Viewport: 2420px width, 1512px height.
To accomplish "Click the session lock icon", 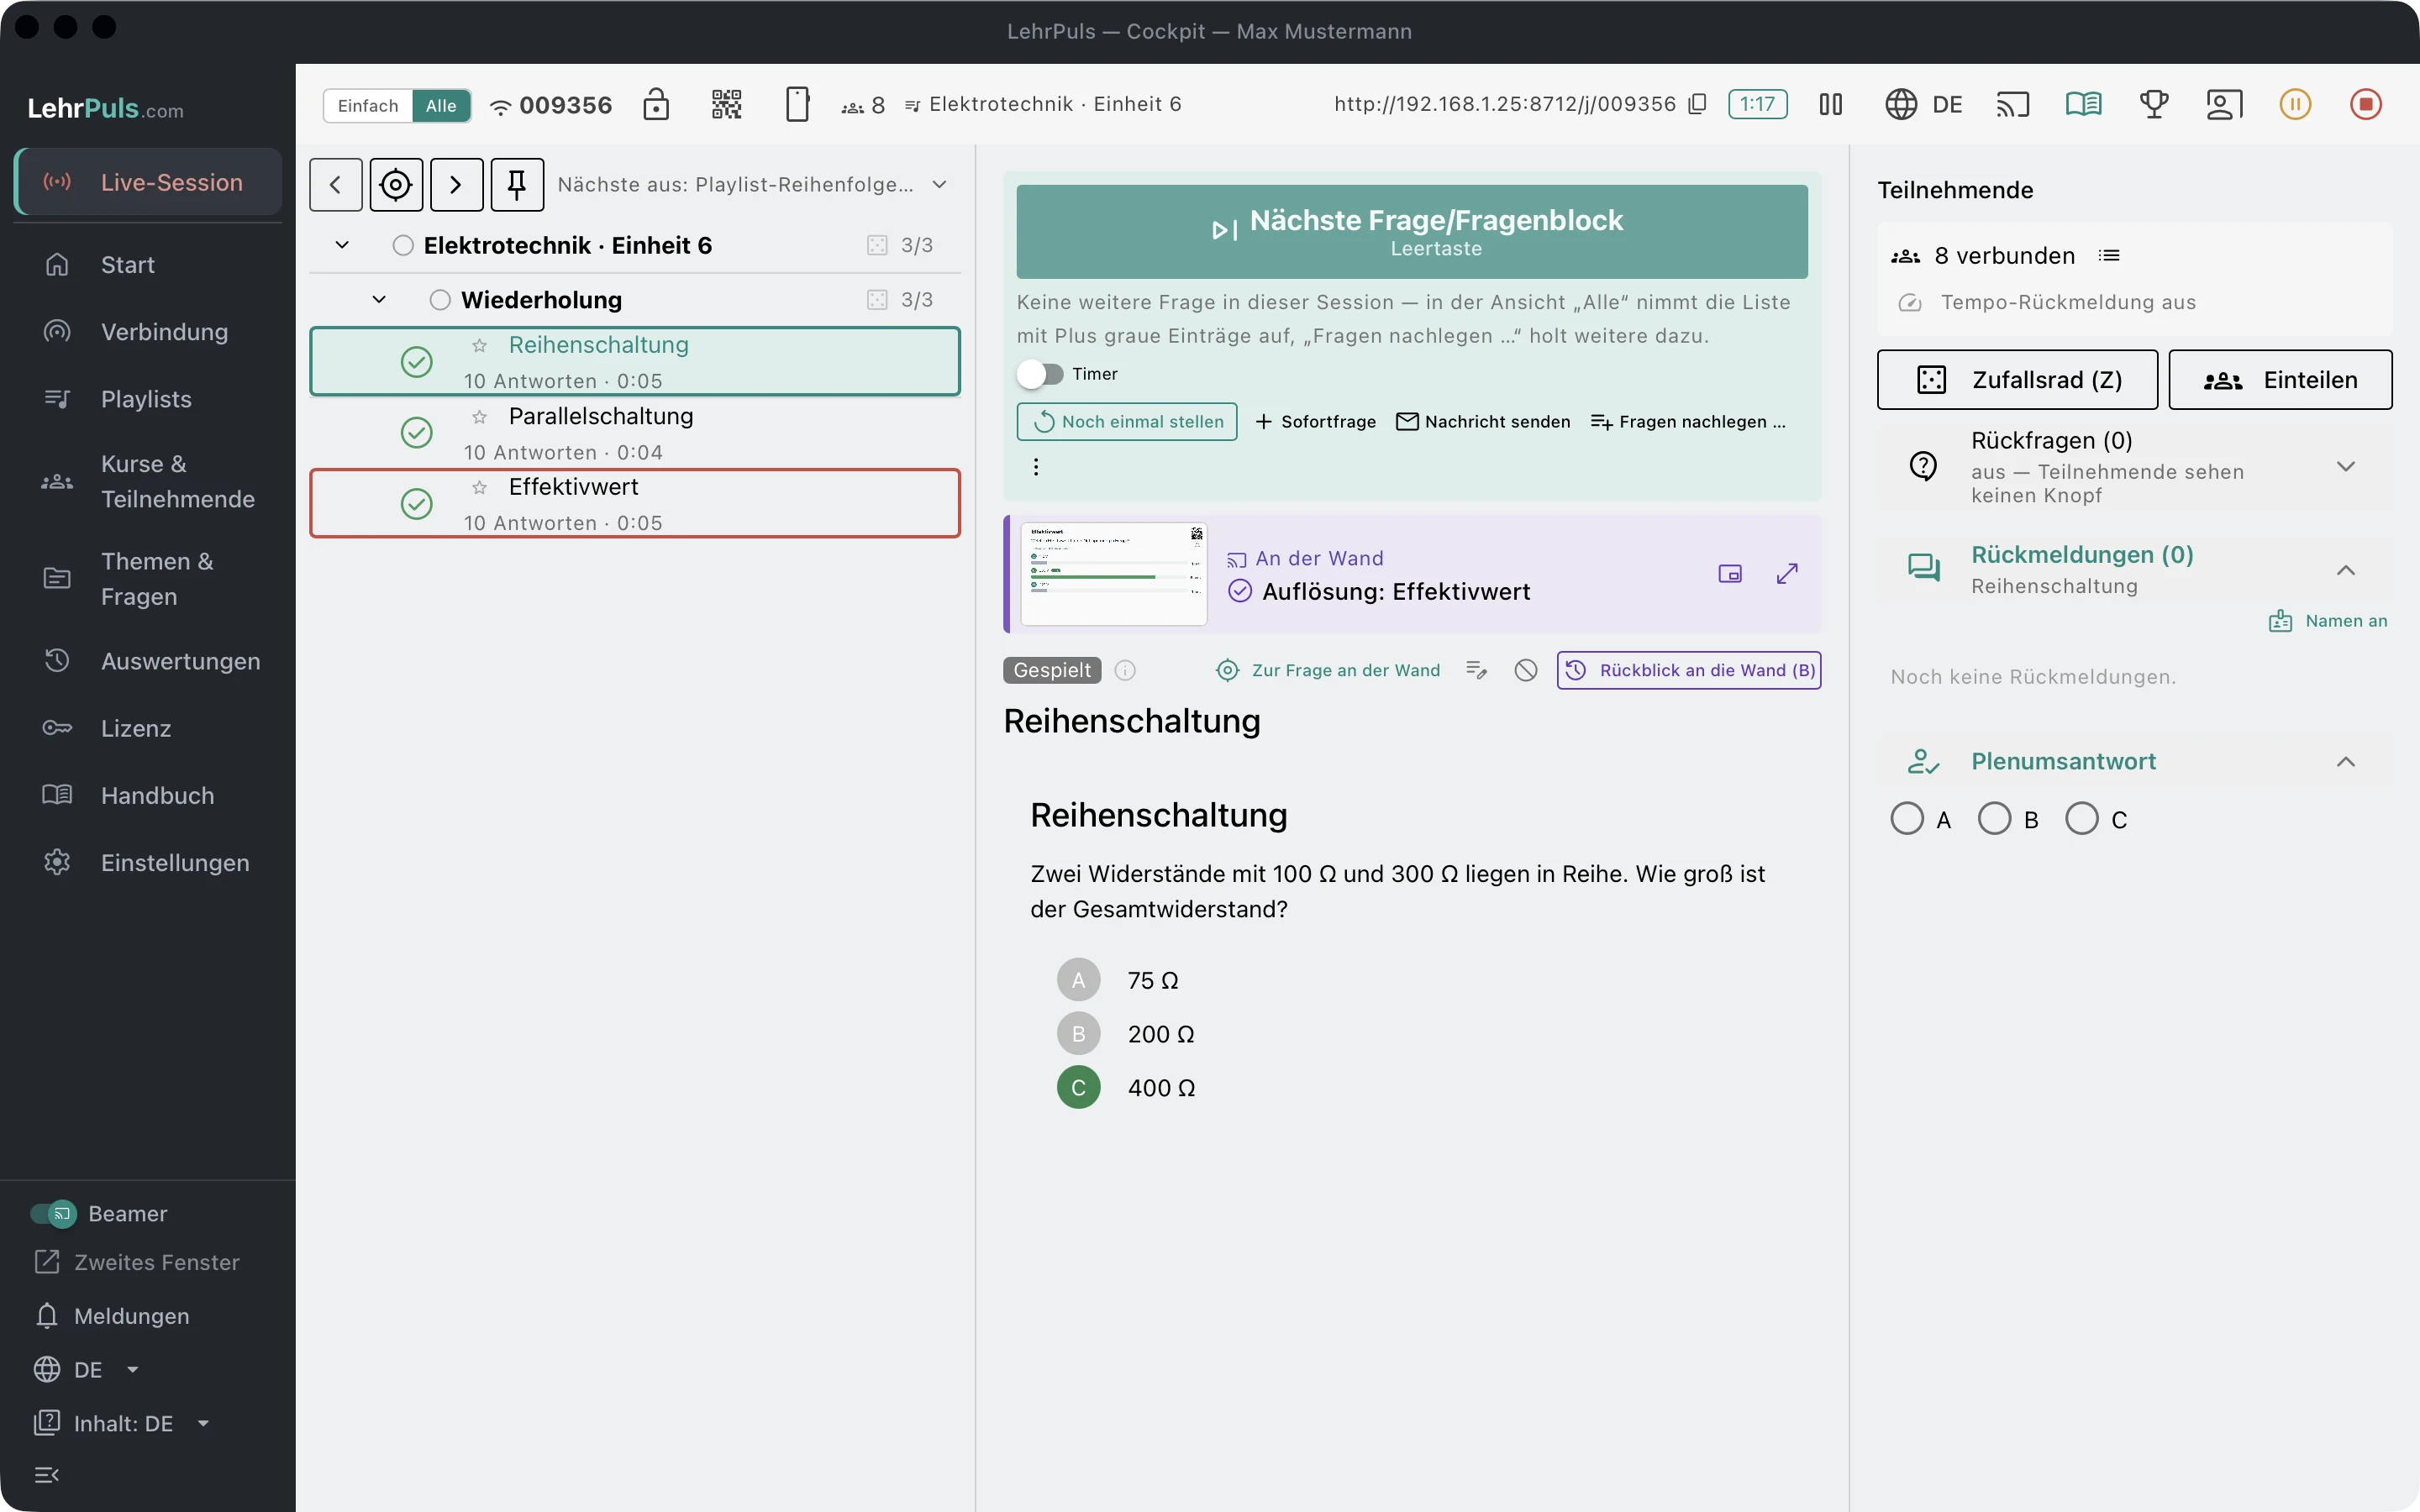I will pyautogui.click(x=656, y=104).
